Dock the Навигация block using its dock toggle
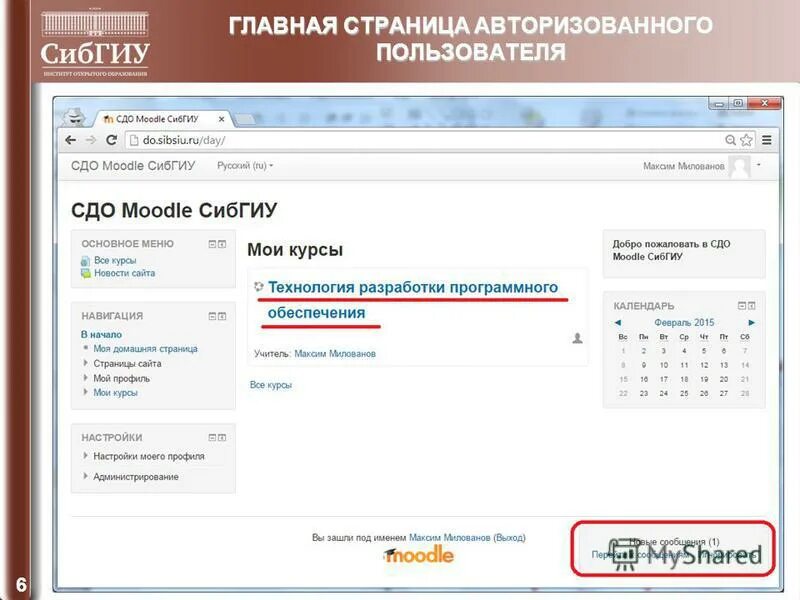 (222, 315)
